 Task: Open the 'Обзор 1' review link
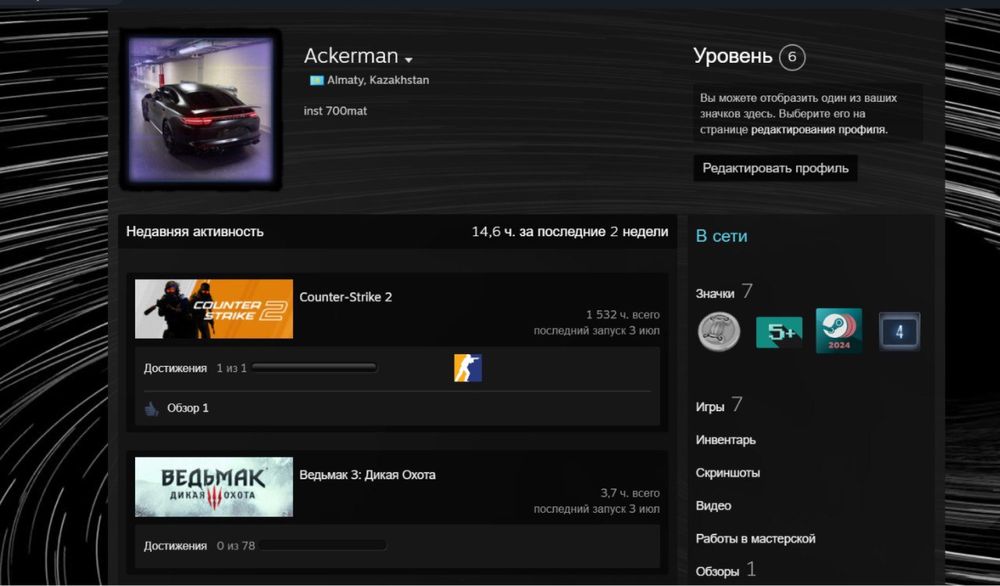tap(188, 408)
